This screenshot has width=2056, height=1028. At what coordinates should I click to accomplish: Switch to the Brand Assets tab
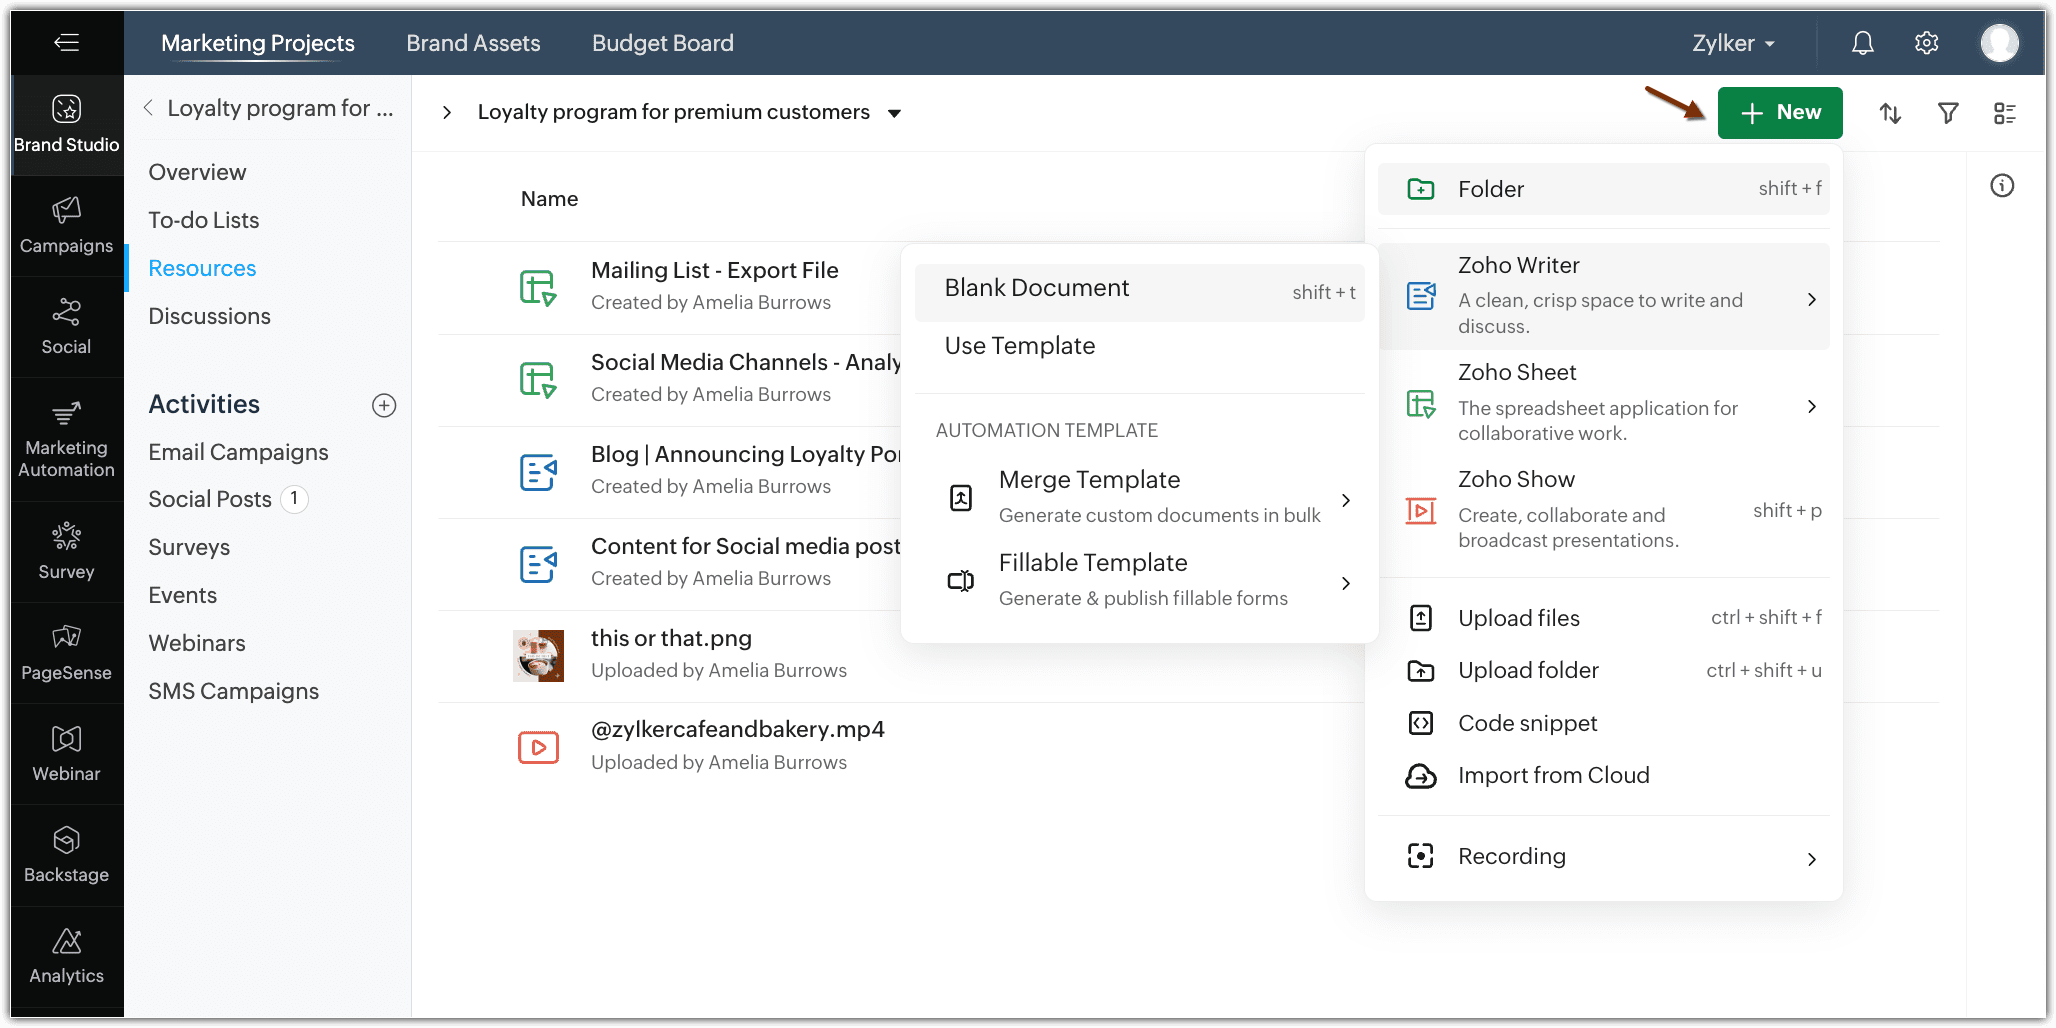pyautogui.click(x=473, y=43)
